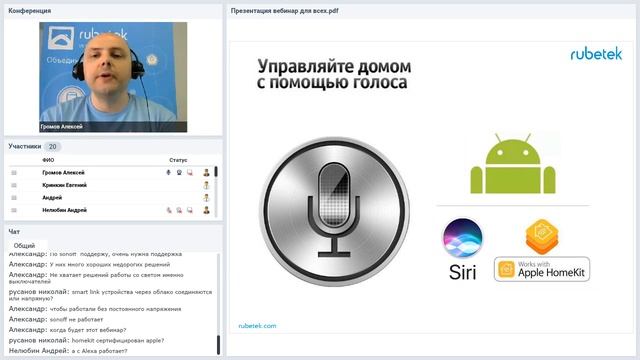Click chat message 'homekit сертифицирован apple?'
The image size is (640, 360).
118,340
